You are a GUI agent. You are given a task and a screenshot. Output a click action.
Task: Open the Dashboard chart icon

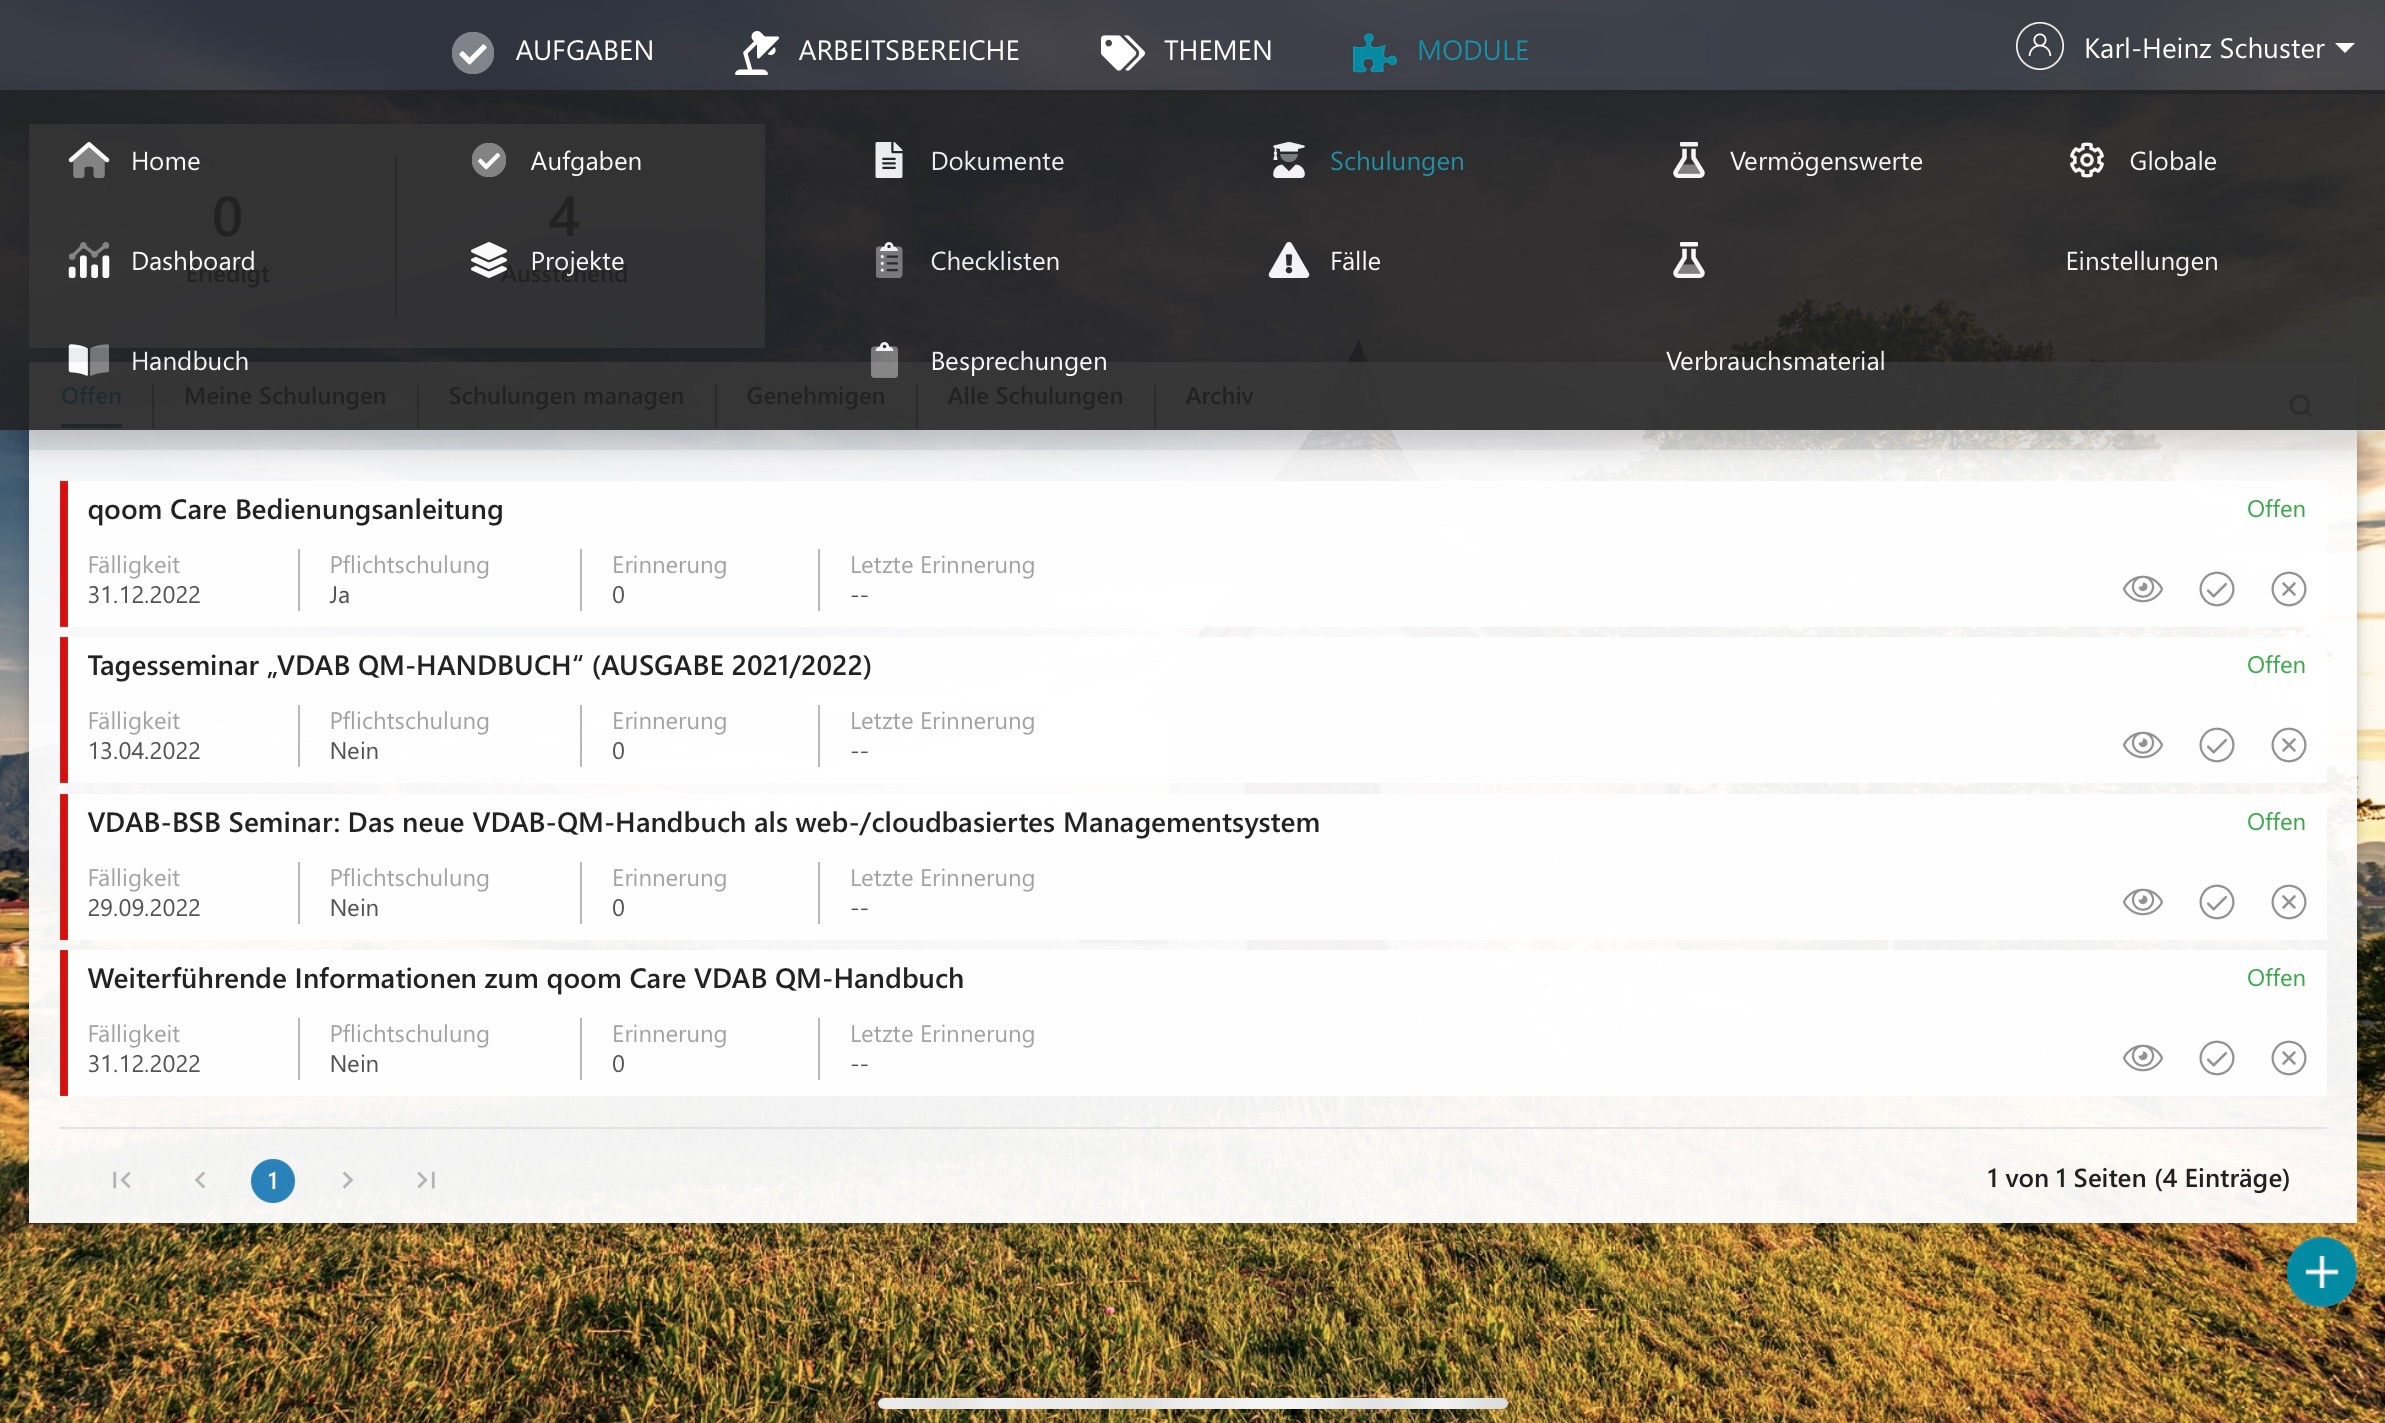tap(89, 261)
